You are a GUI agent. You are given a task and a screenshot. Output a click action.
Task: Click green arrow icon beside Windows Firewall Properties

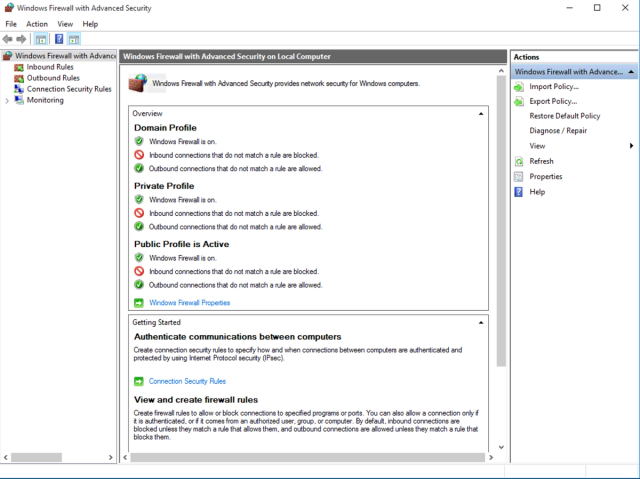139,303
